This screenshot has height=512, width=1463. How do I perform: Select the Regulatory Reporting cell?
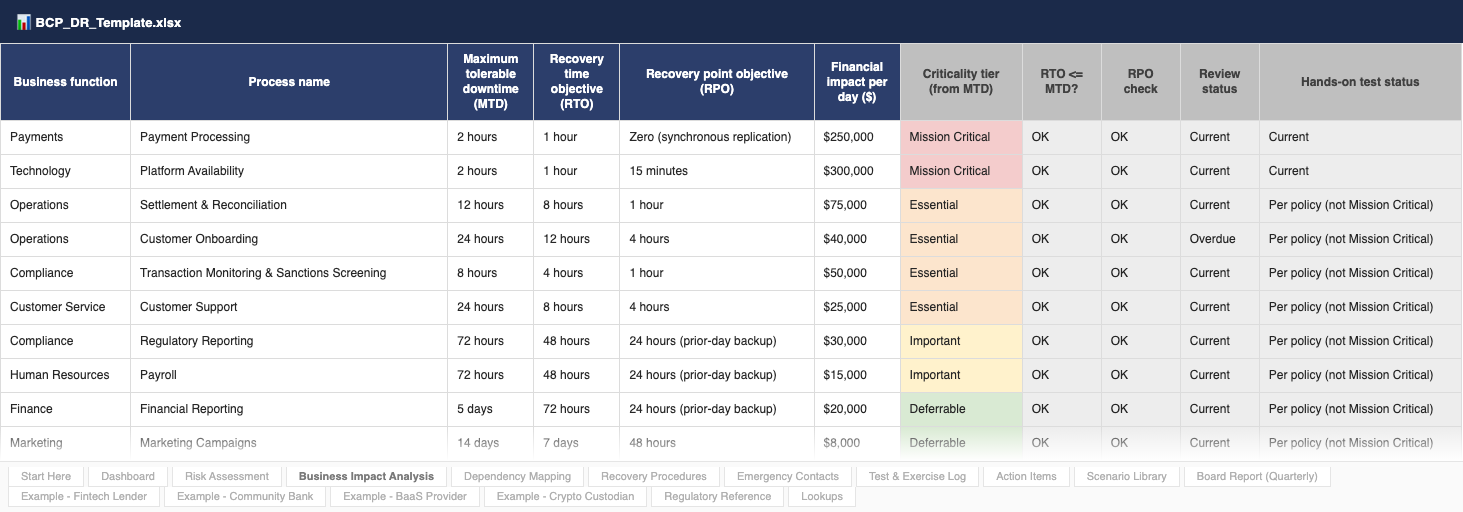coord(289,341)
